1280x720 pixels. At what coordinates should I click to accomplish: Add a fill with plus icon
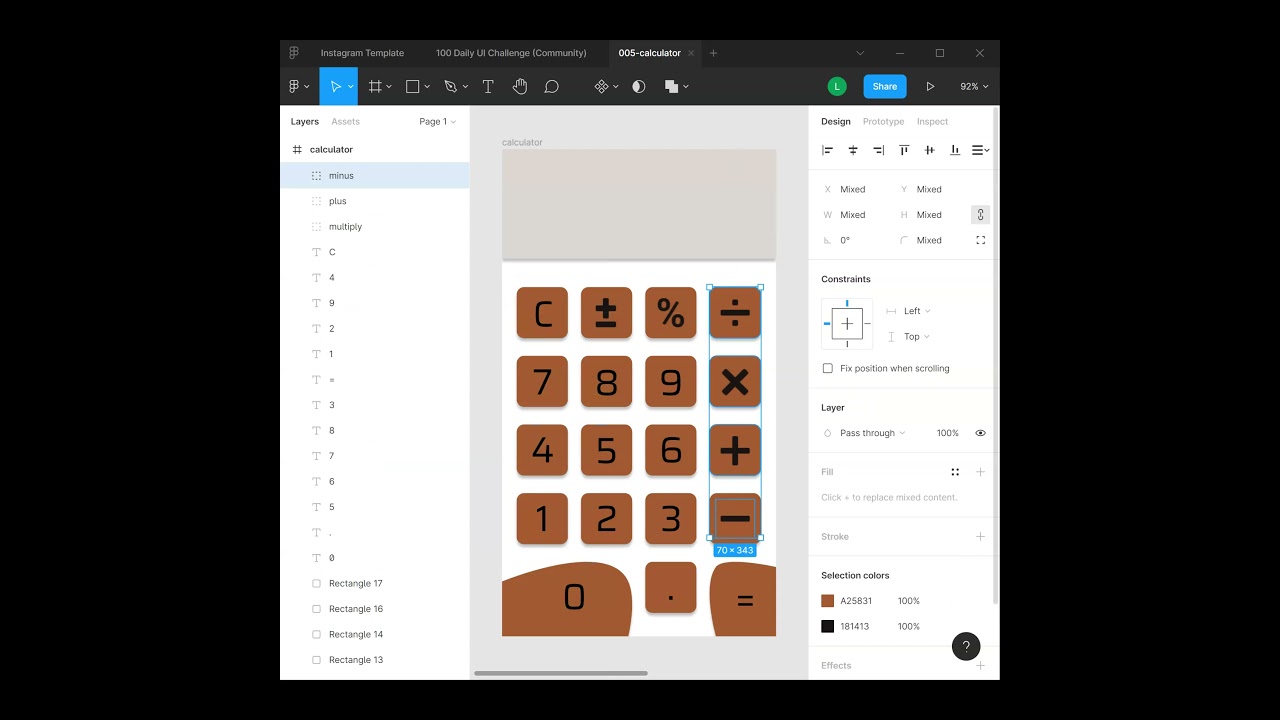point(980,472)
